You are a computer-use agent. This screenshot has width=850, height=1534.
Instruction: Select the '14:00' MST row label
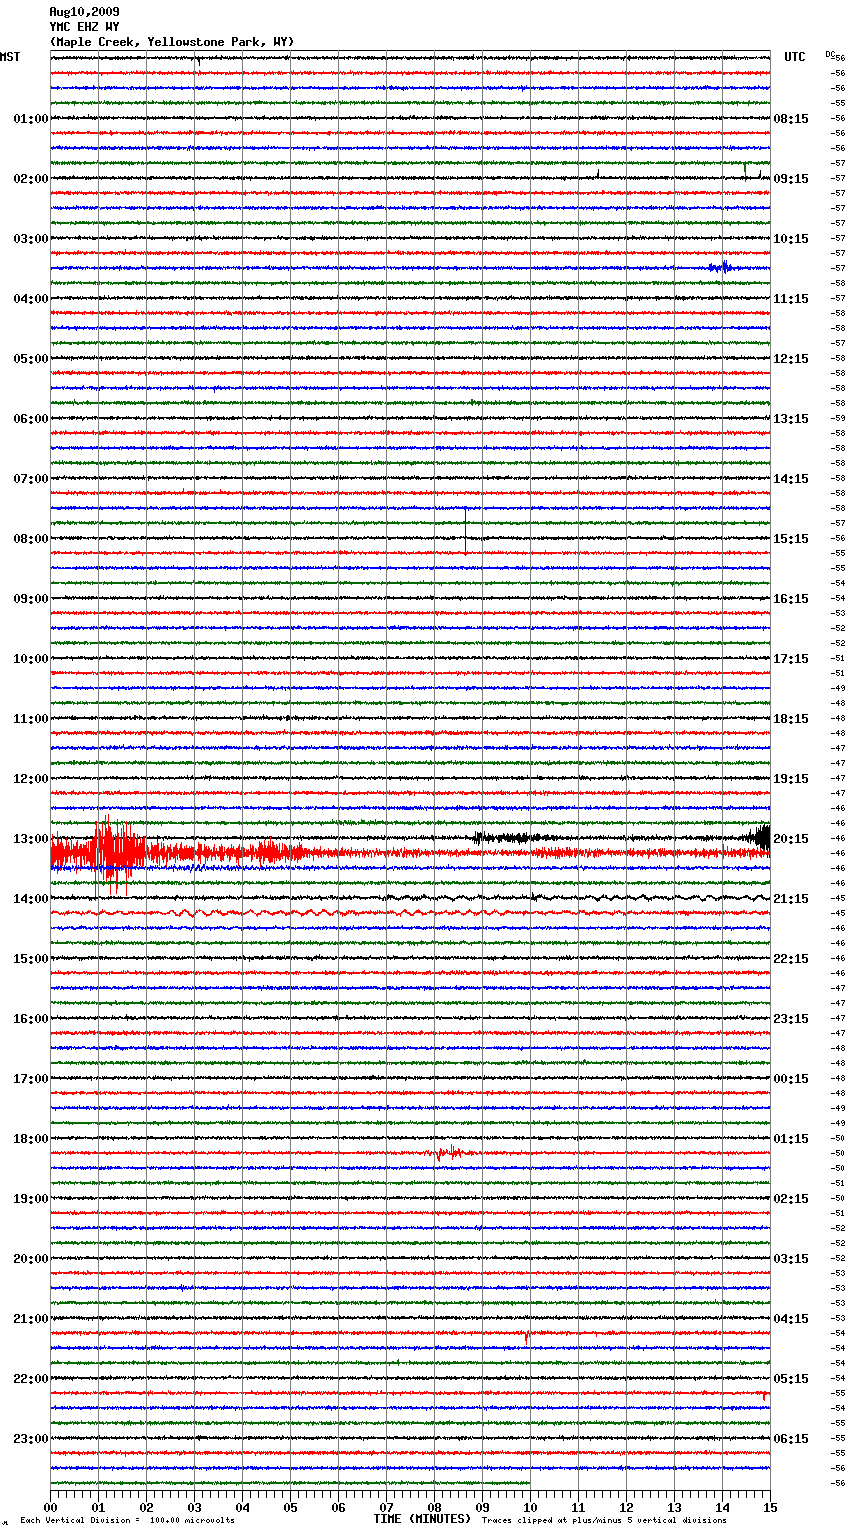31,899
